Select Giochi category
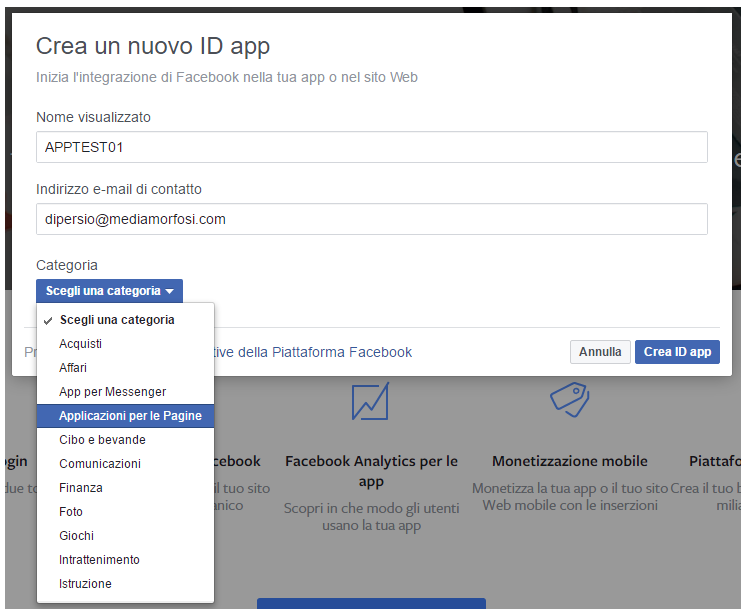 125,535
